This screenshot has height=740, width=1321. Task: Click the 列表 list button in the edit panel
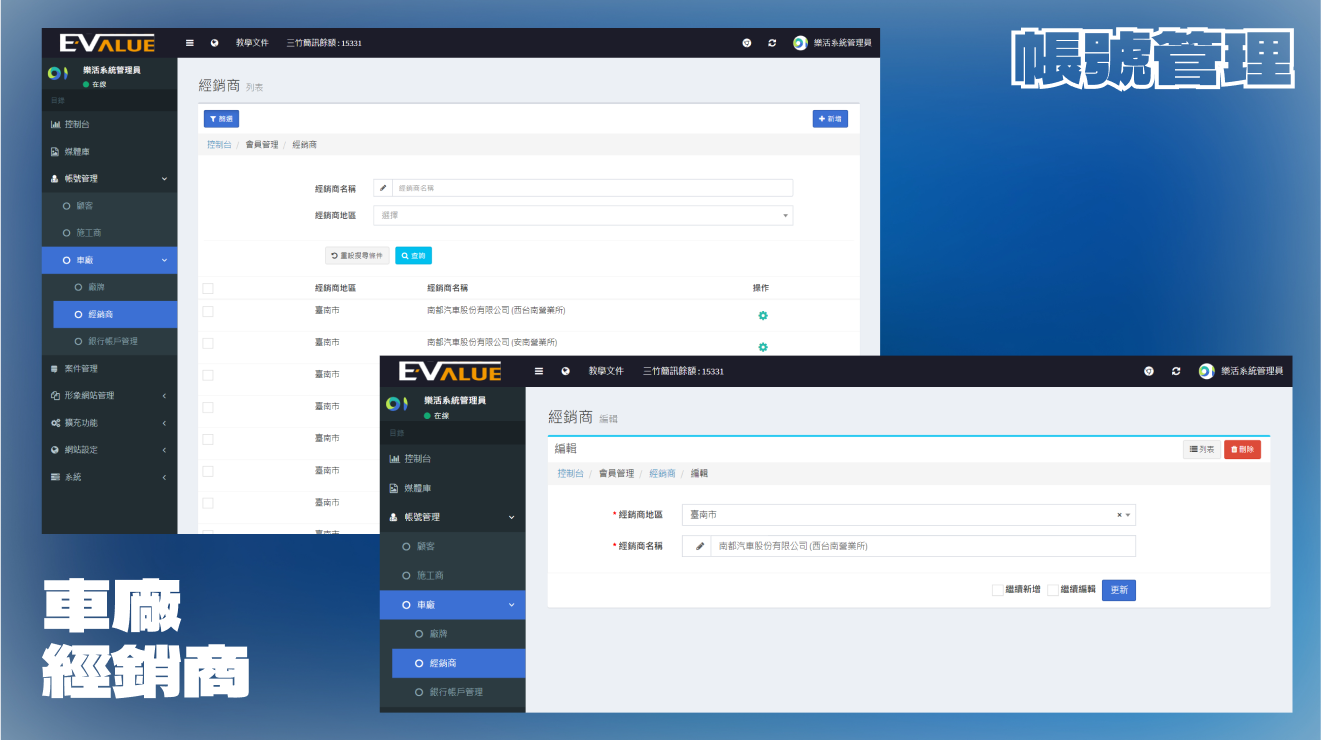click(1202, 450)
